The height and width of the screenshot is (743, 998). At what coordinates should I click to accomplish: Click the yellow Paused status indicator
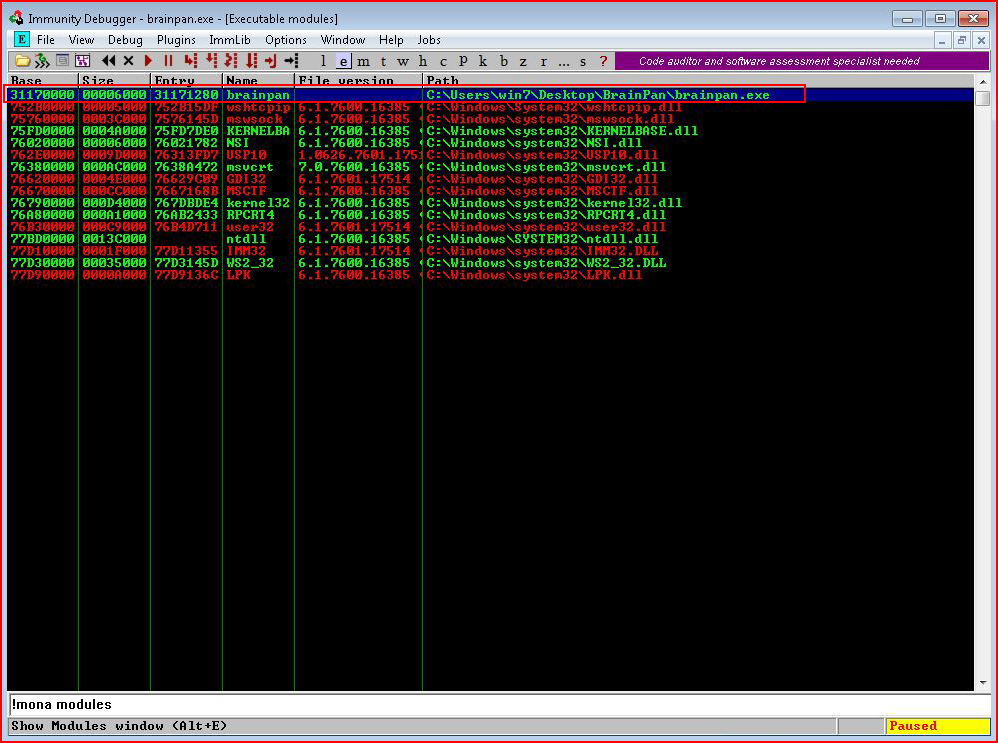937,726
